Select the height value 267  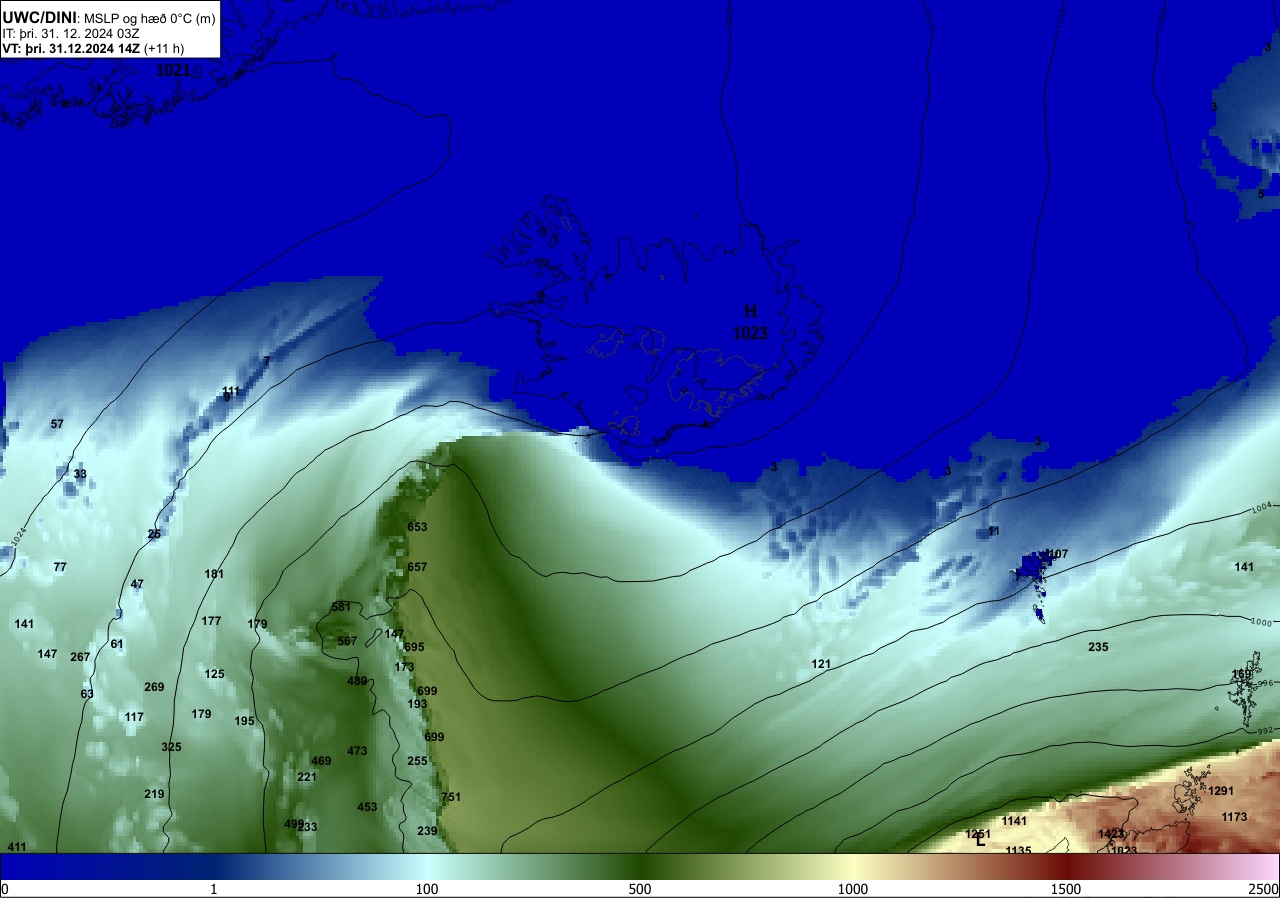pyautogui.click(x=80, y=657)
